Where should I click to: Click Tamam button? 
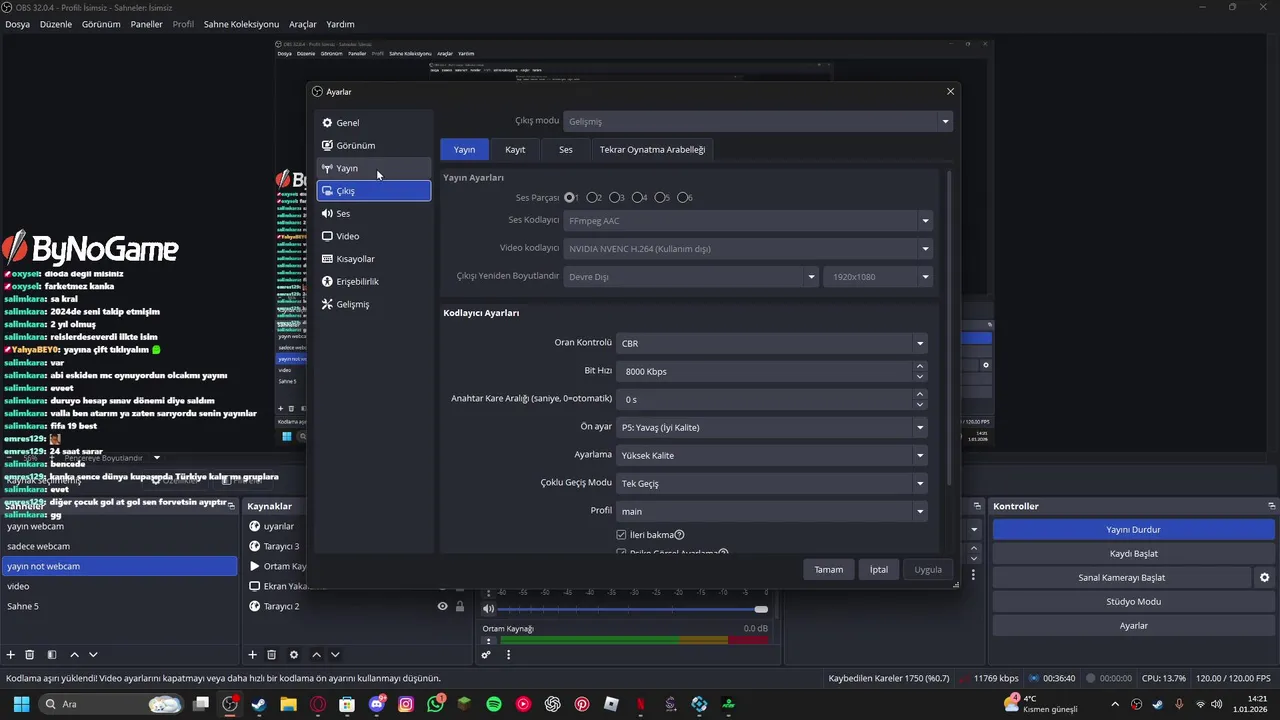coord(828,570)
